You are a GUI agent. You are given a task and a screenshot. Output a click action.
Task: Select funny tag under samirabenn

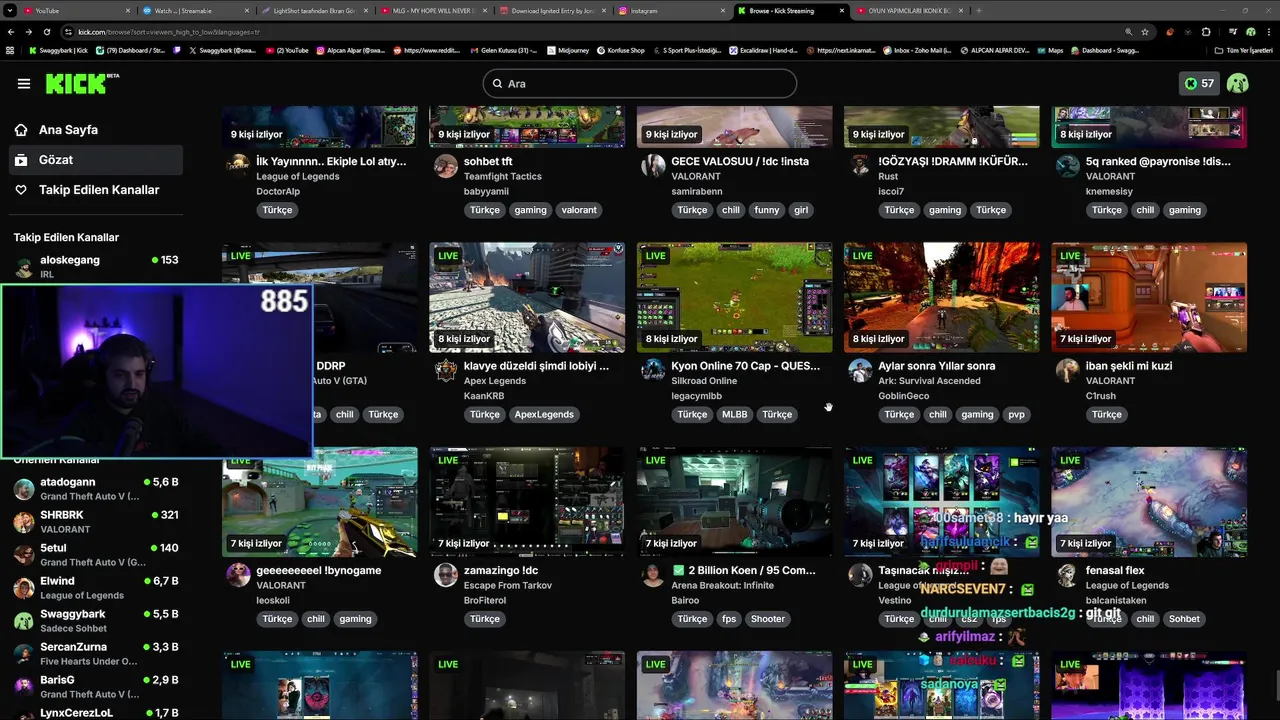(767, 210)
